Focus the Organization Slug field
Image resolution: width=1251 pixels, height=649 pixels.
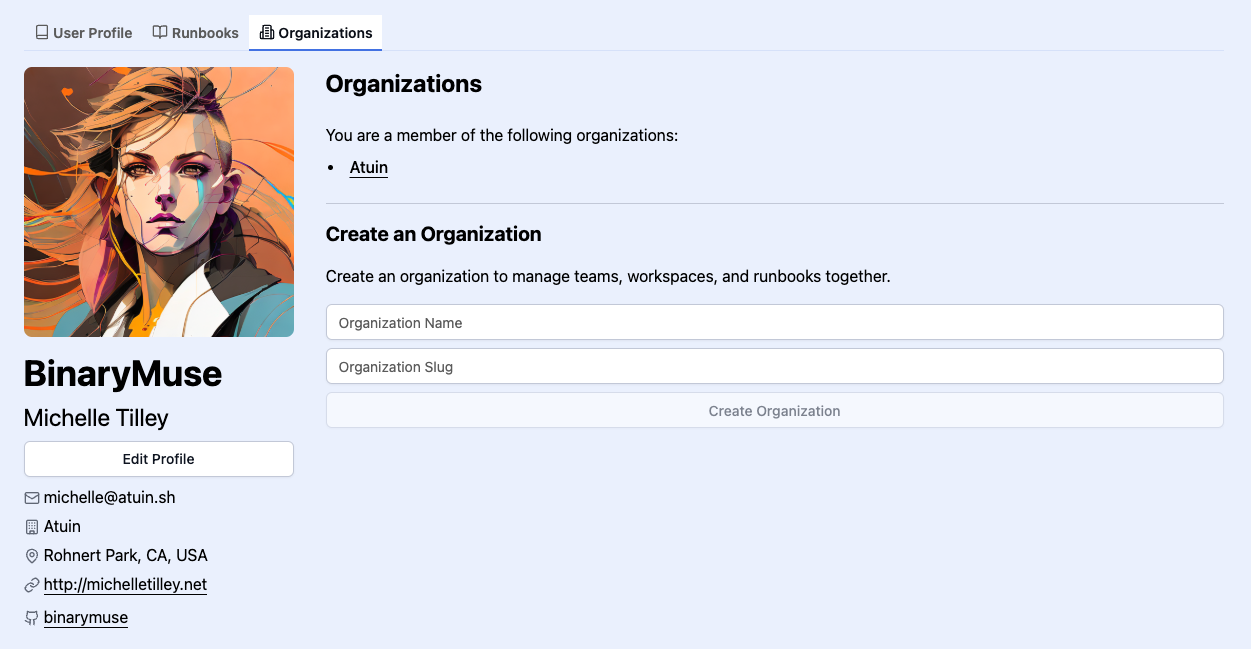pyautogui.click(x=775, y=367)
